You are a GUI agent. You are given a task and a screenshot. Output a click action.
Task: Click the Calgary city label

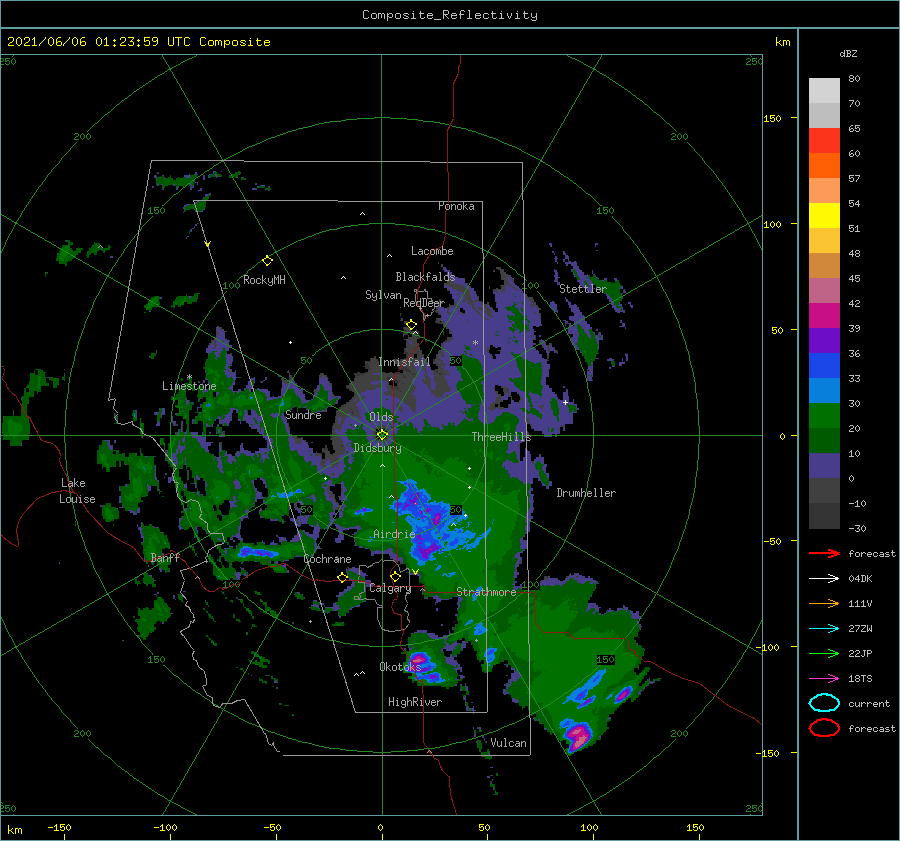[390, 588]
